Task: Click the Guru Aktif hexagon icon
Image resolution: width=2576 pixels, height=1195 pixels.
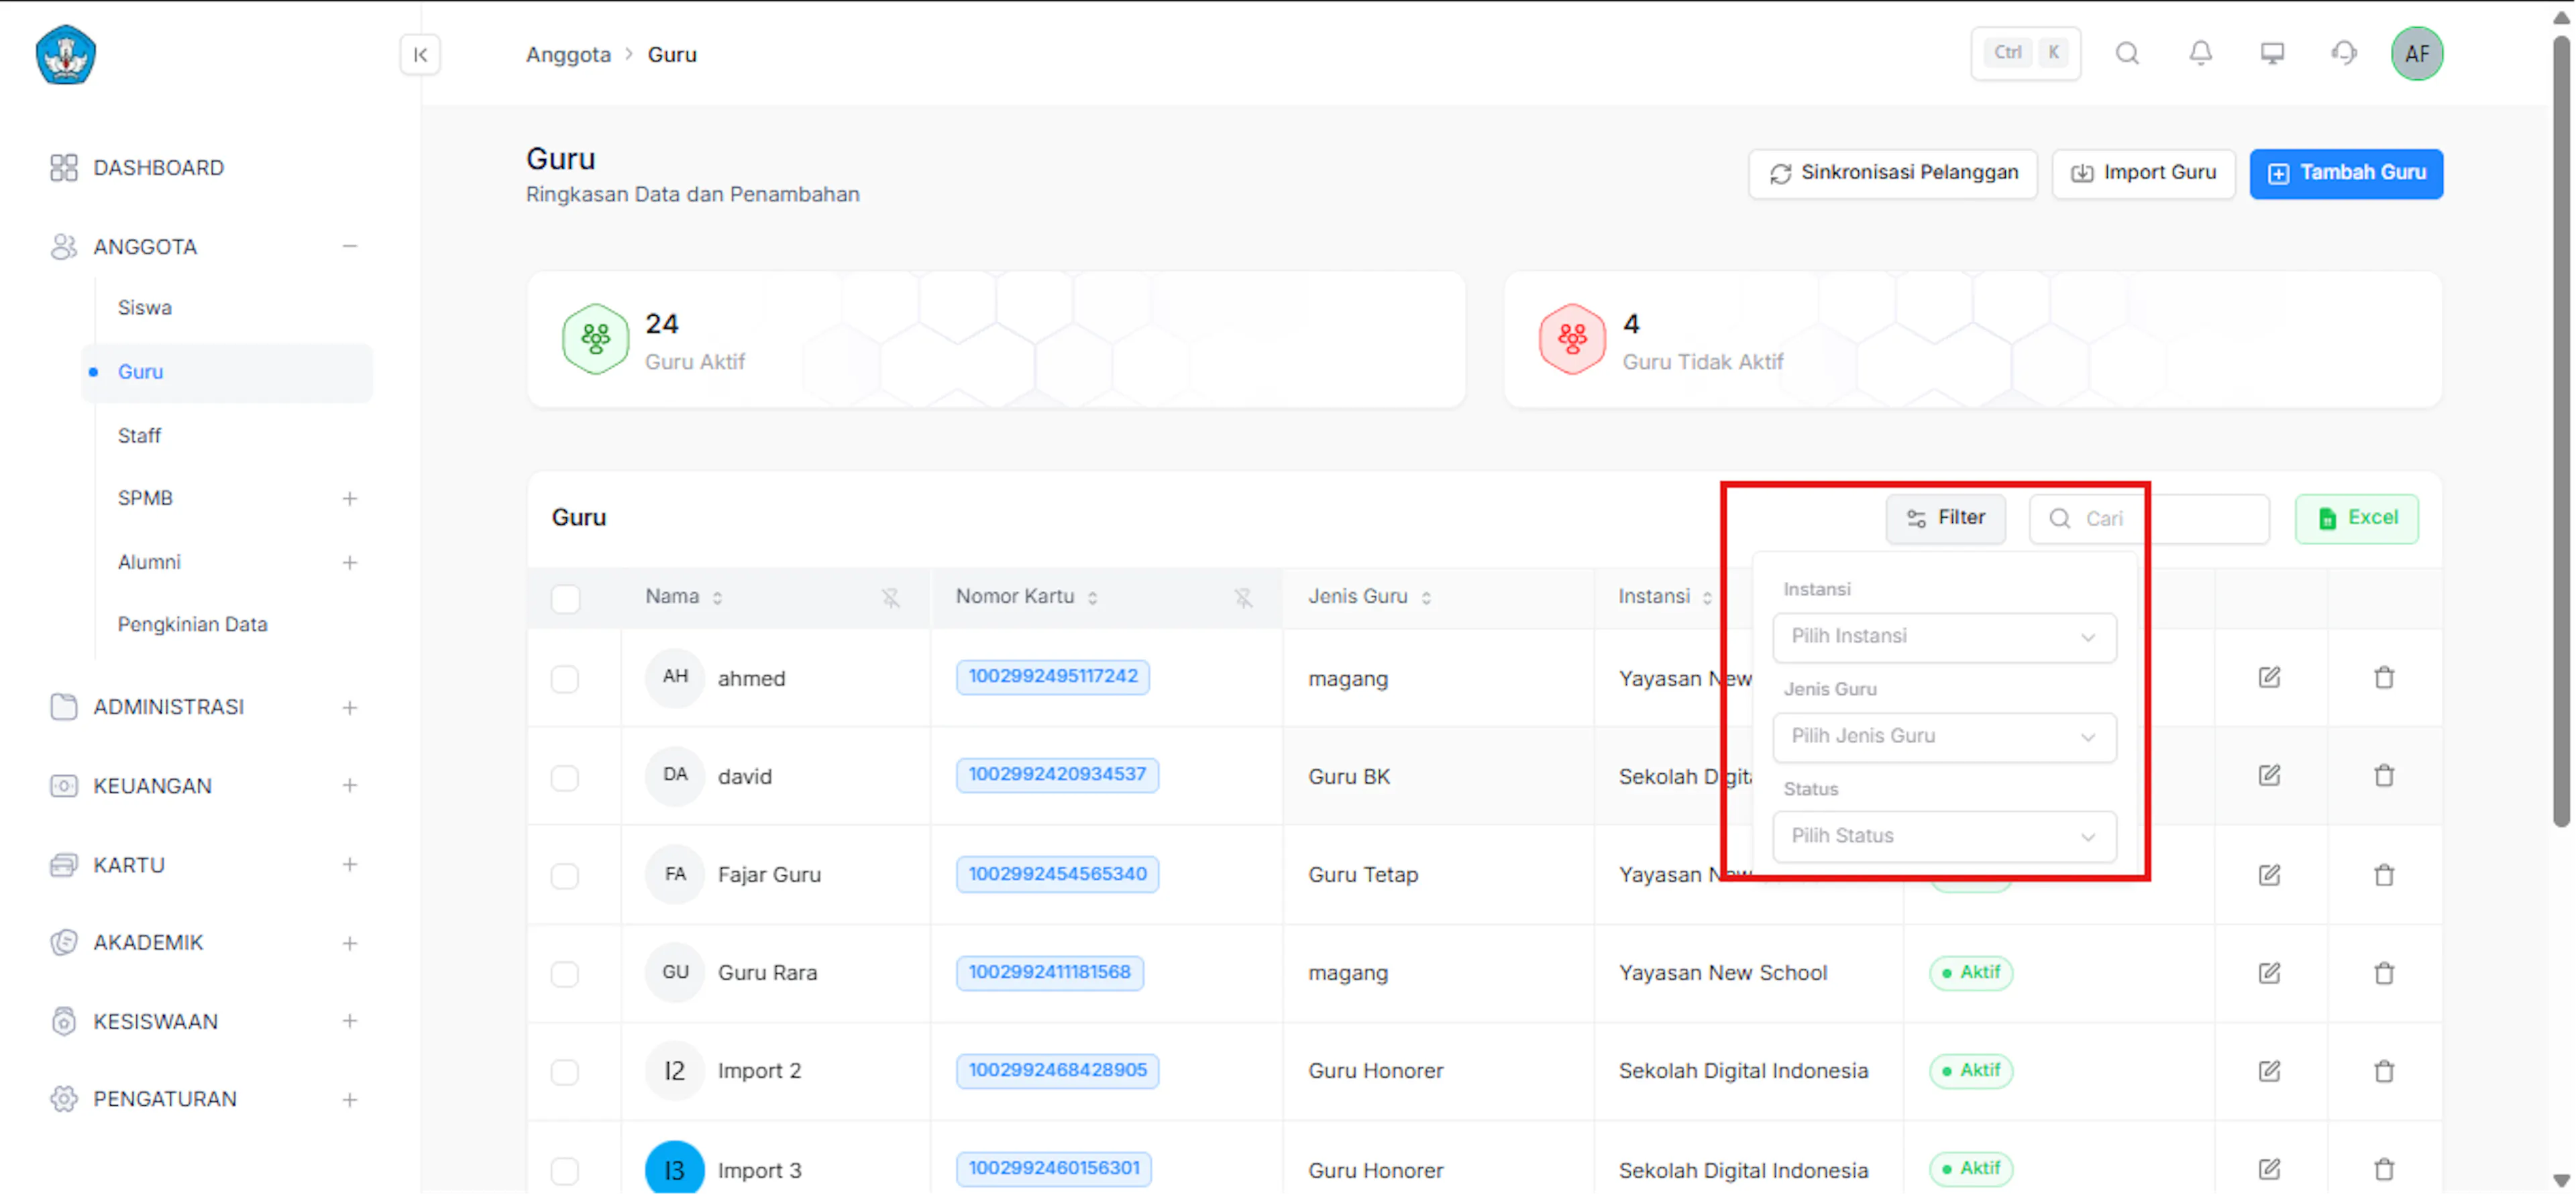Action: pos(595,339)
